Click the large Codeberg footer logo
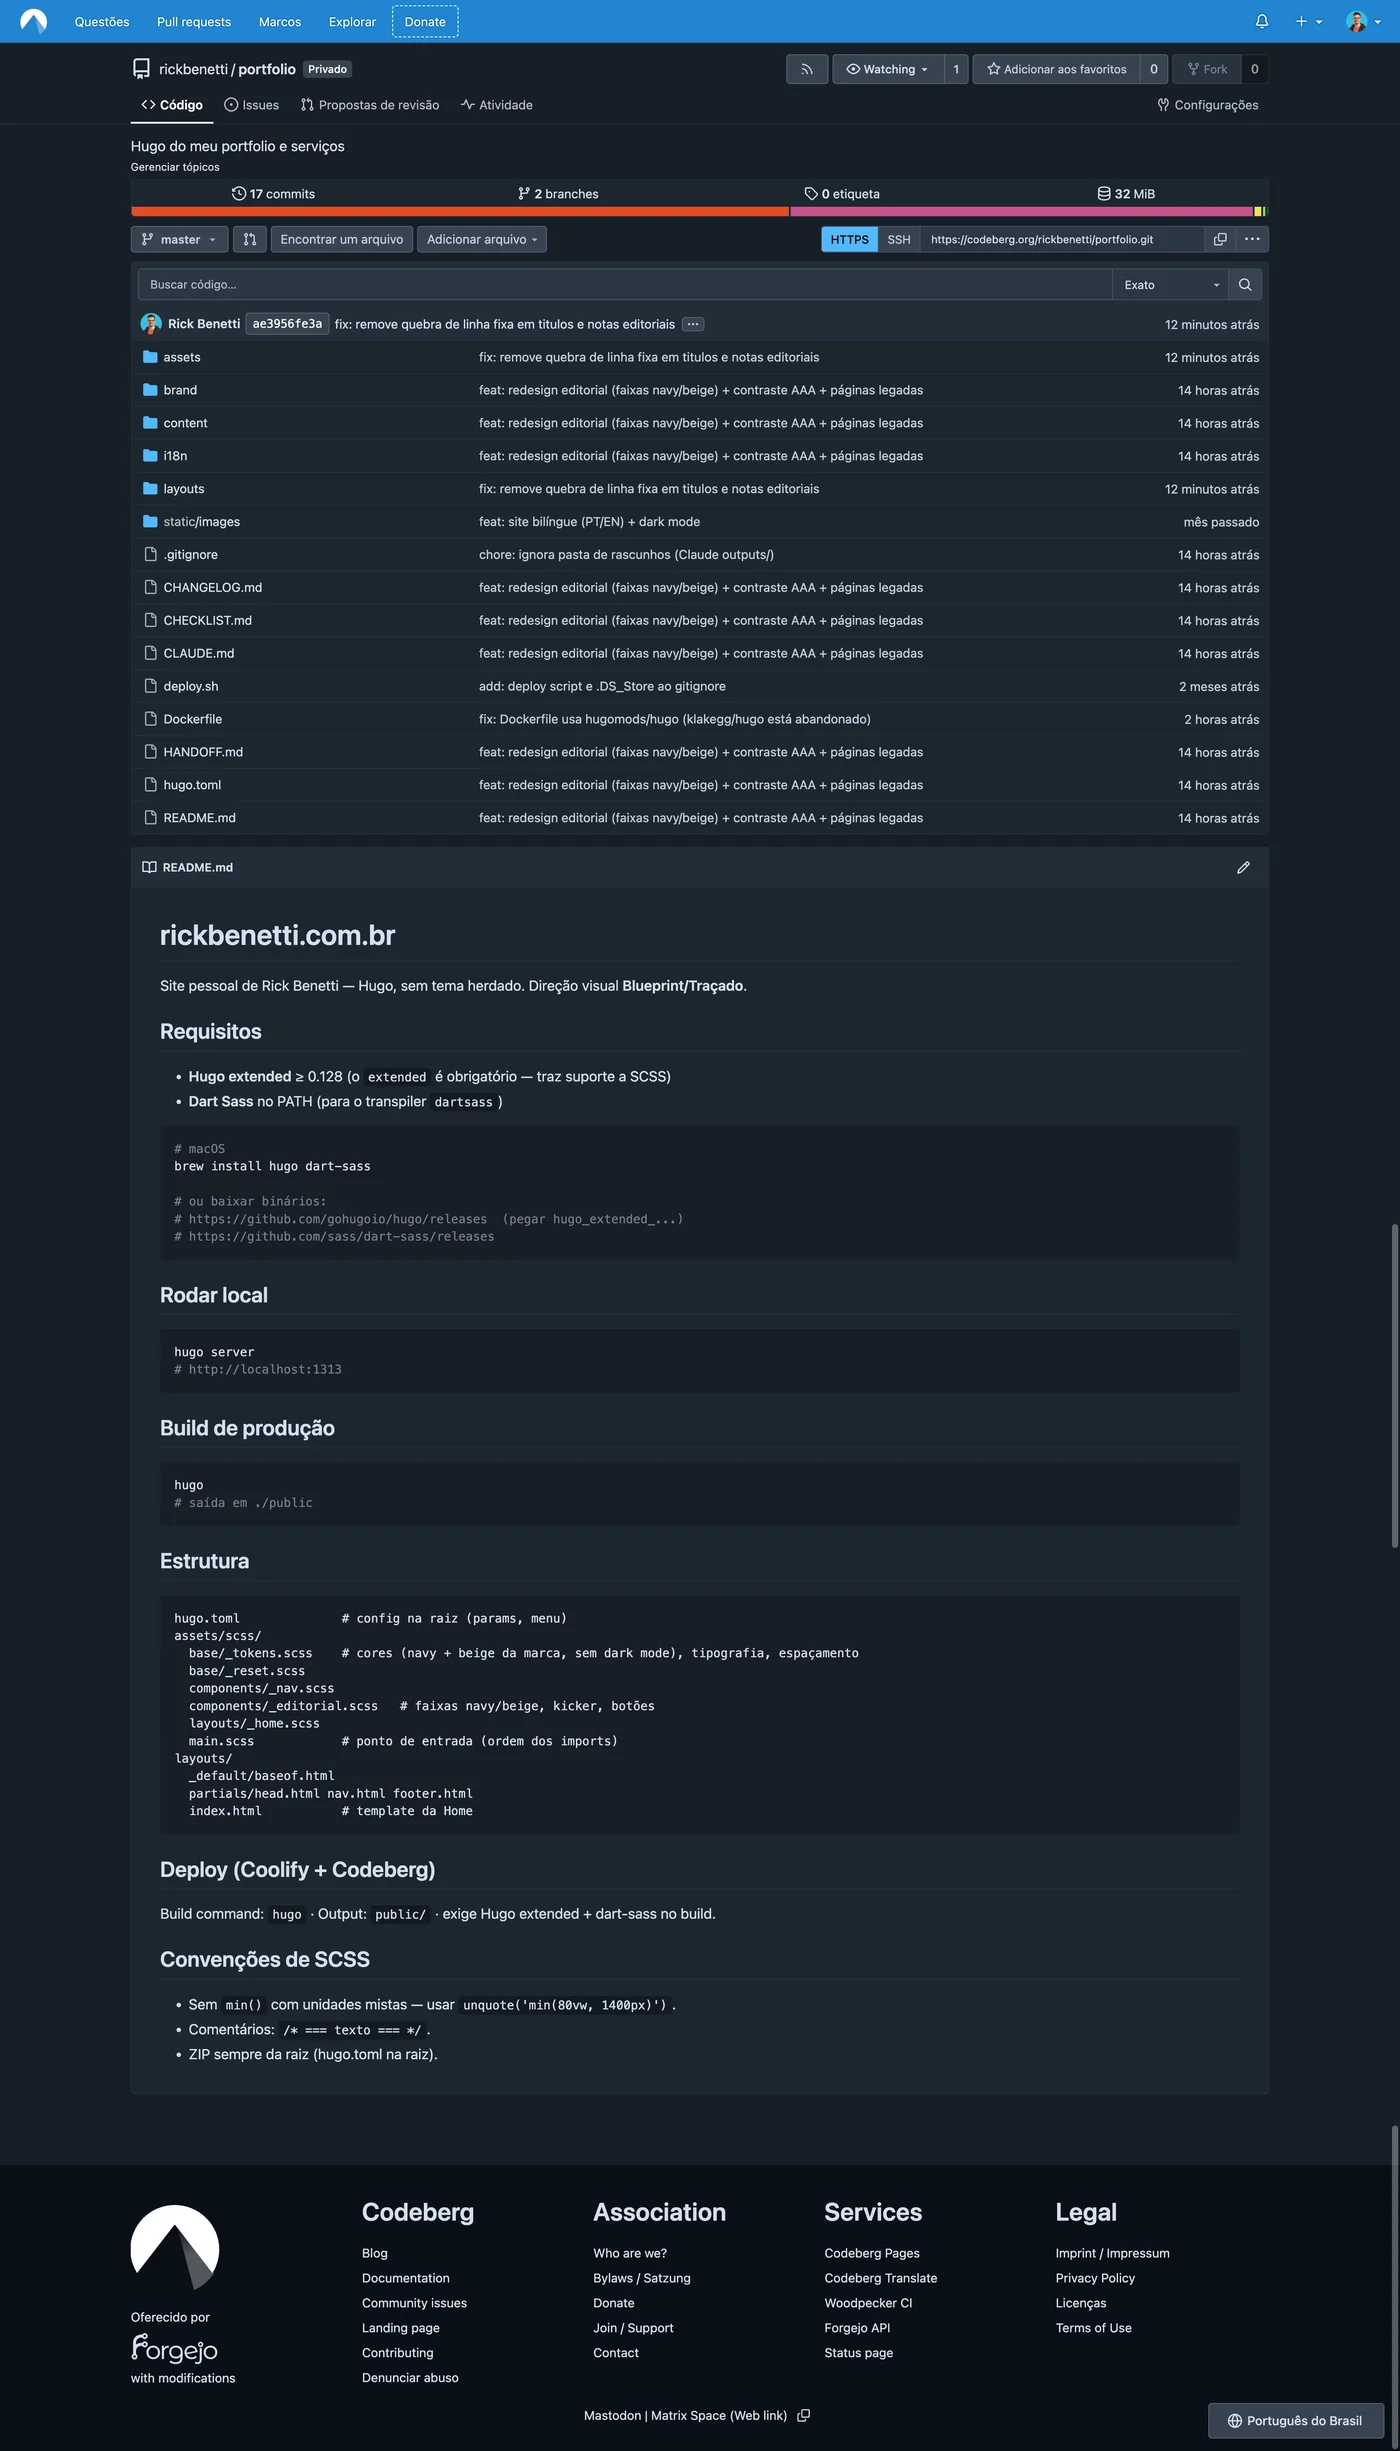Viewport: 1400px width, 2451px height. [x=175, y=2248]
